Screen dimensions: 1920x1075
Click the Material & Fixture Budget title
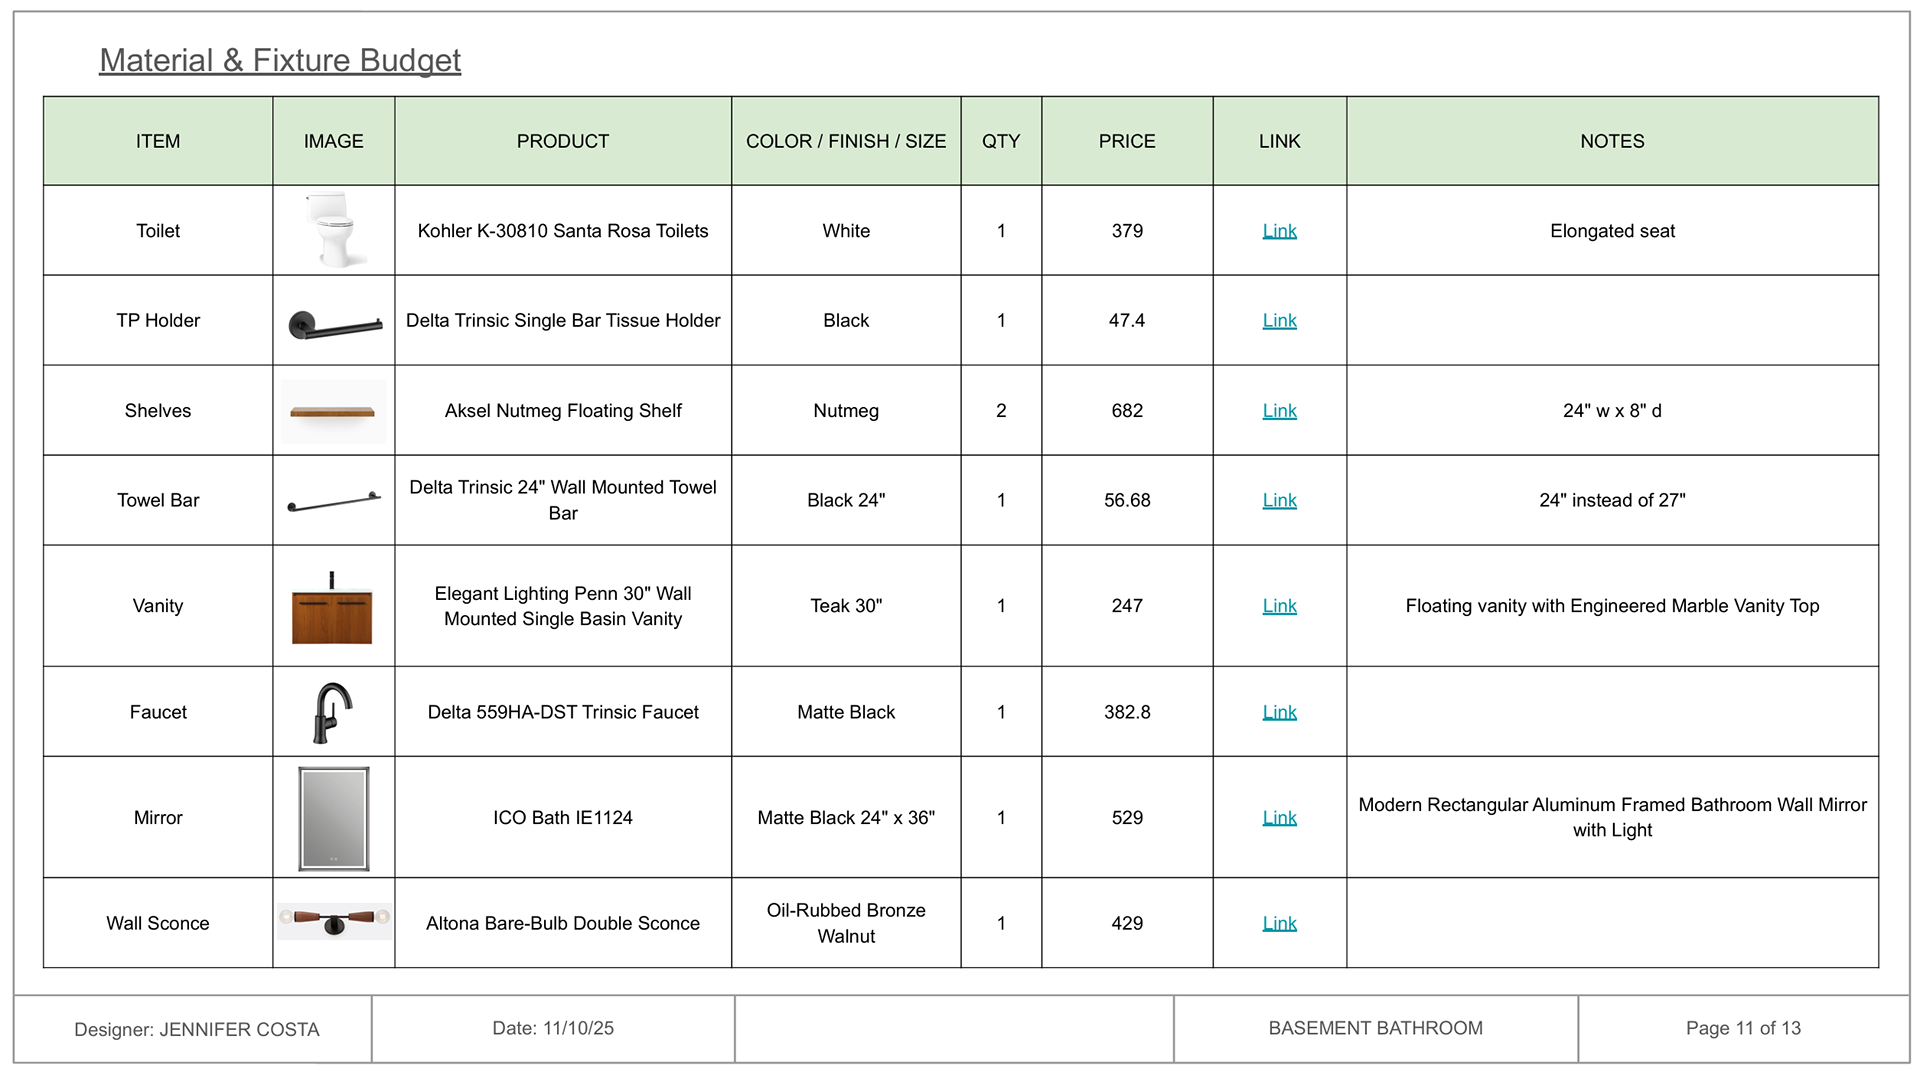coord(280,60)
